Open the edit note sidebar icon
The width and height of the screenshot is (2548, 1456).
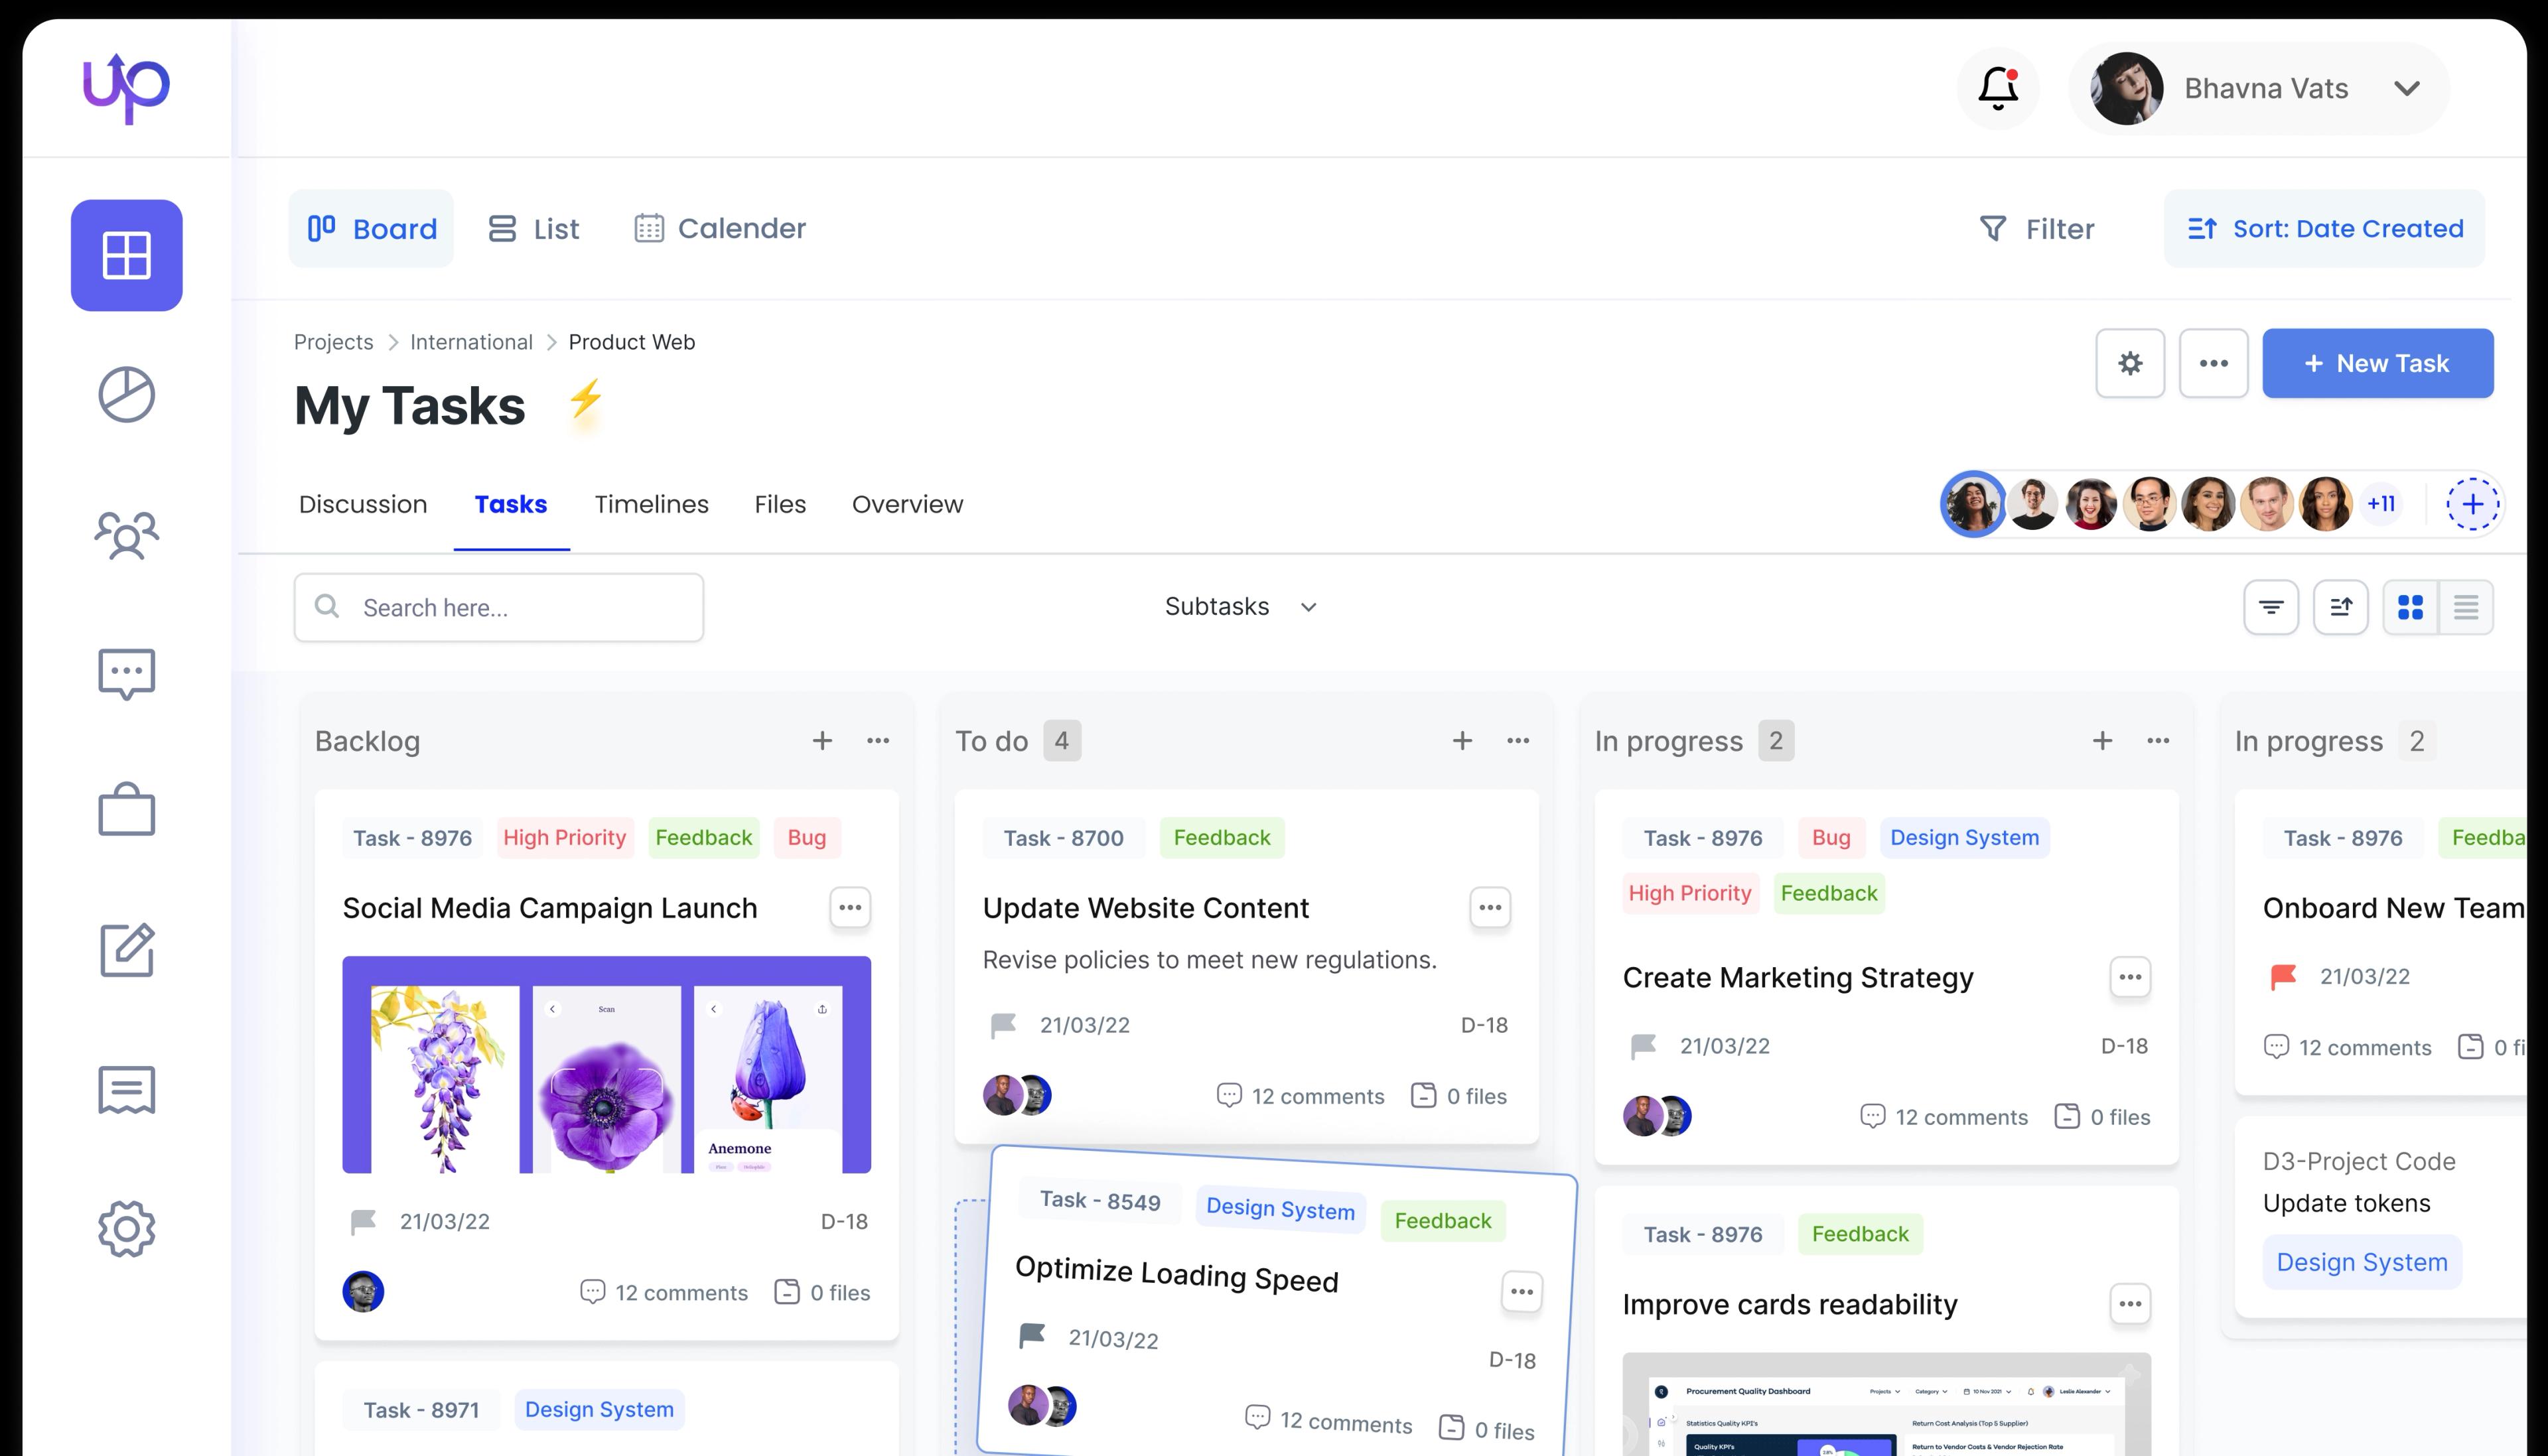[126, 949]
